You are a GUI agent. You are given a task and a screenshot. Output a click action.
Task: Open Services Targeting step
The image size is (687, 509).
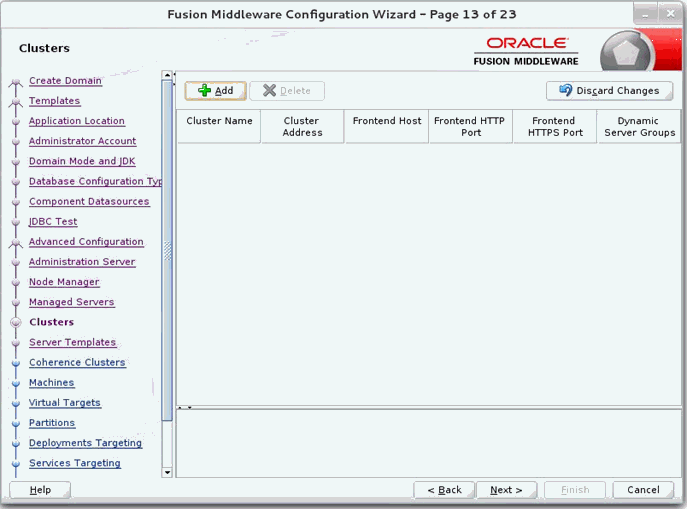[x=74, y=463]
